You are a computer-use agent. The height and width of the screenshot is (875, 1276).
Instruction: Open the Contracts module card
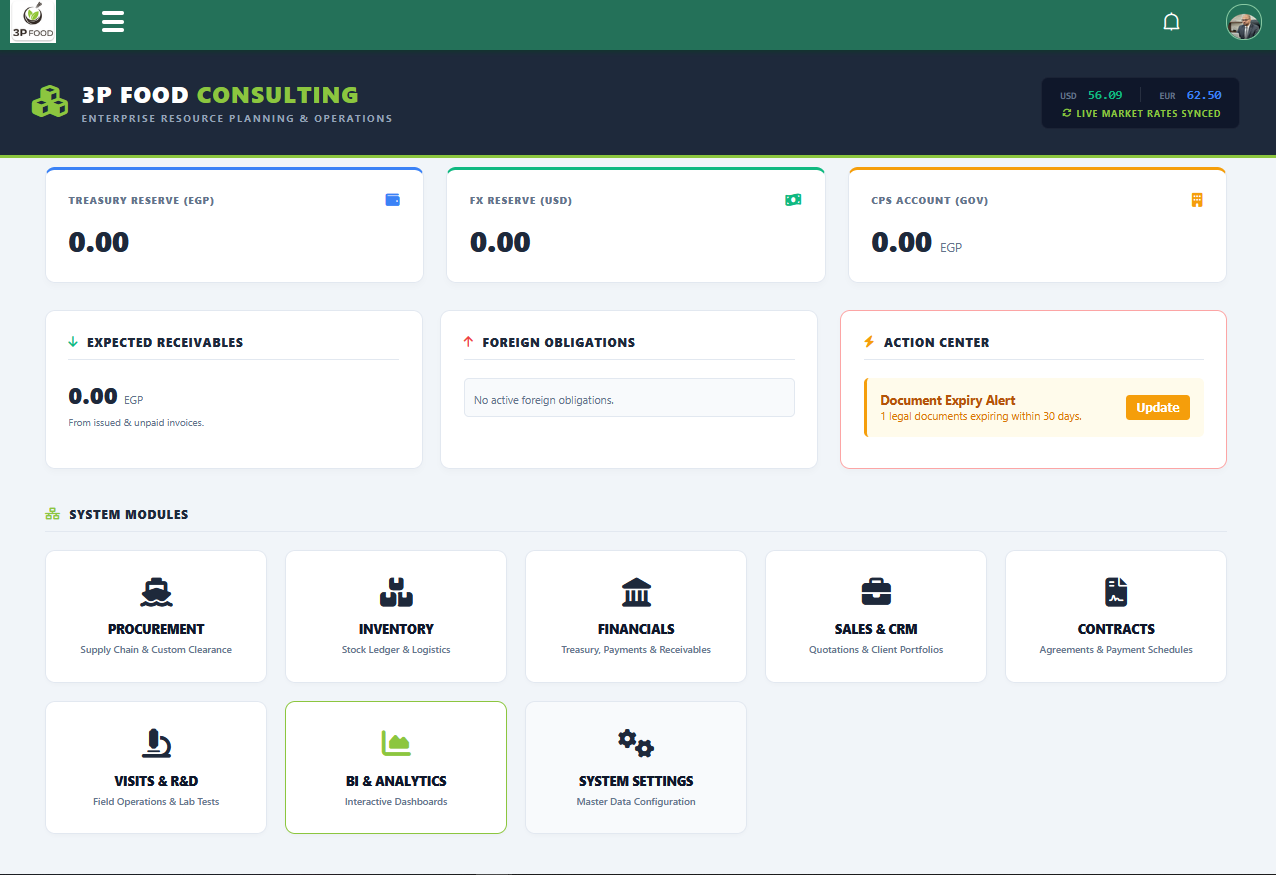[1116, 616]
